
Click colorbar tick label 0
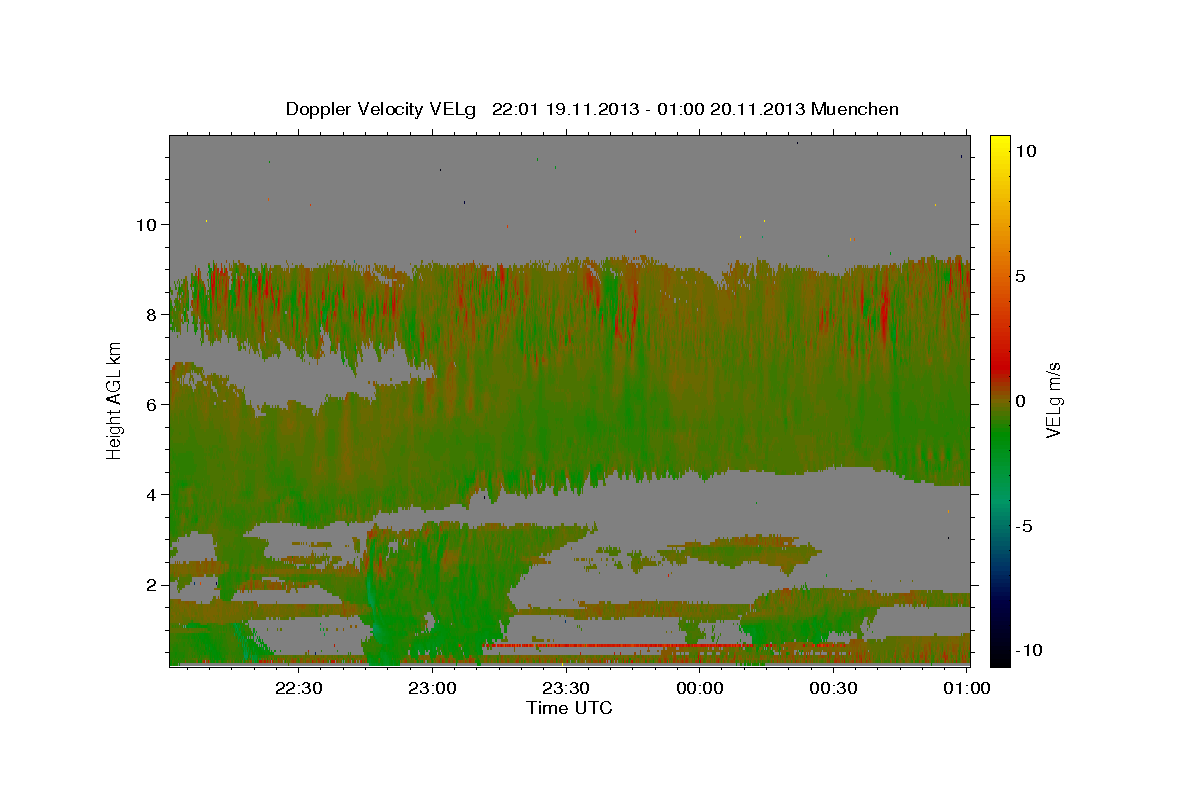[x=1022, y=401]
